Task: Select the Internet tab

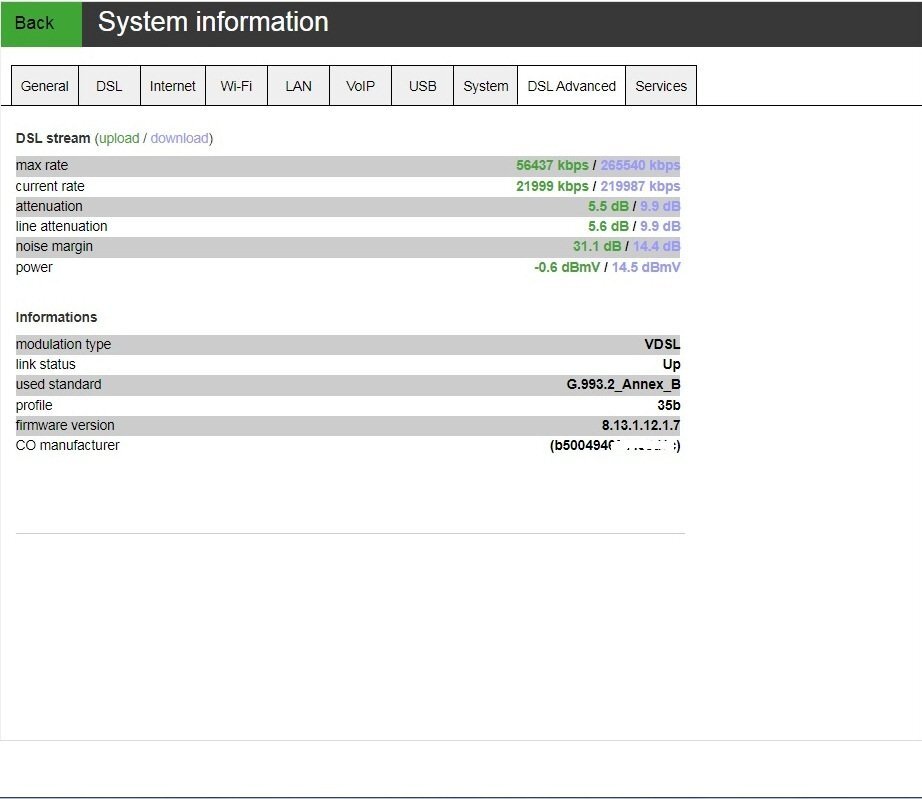Action: click(173, 86)
